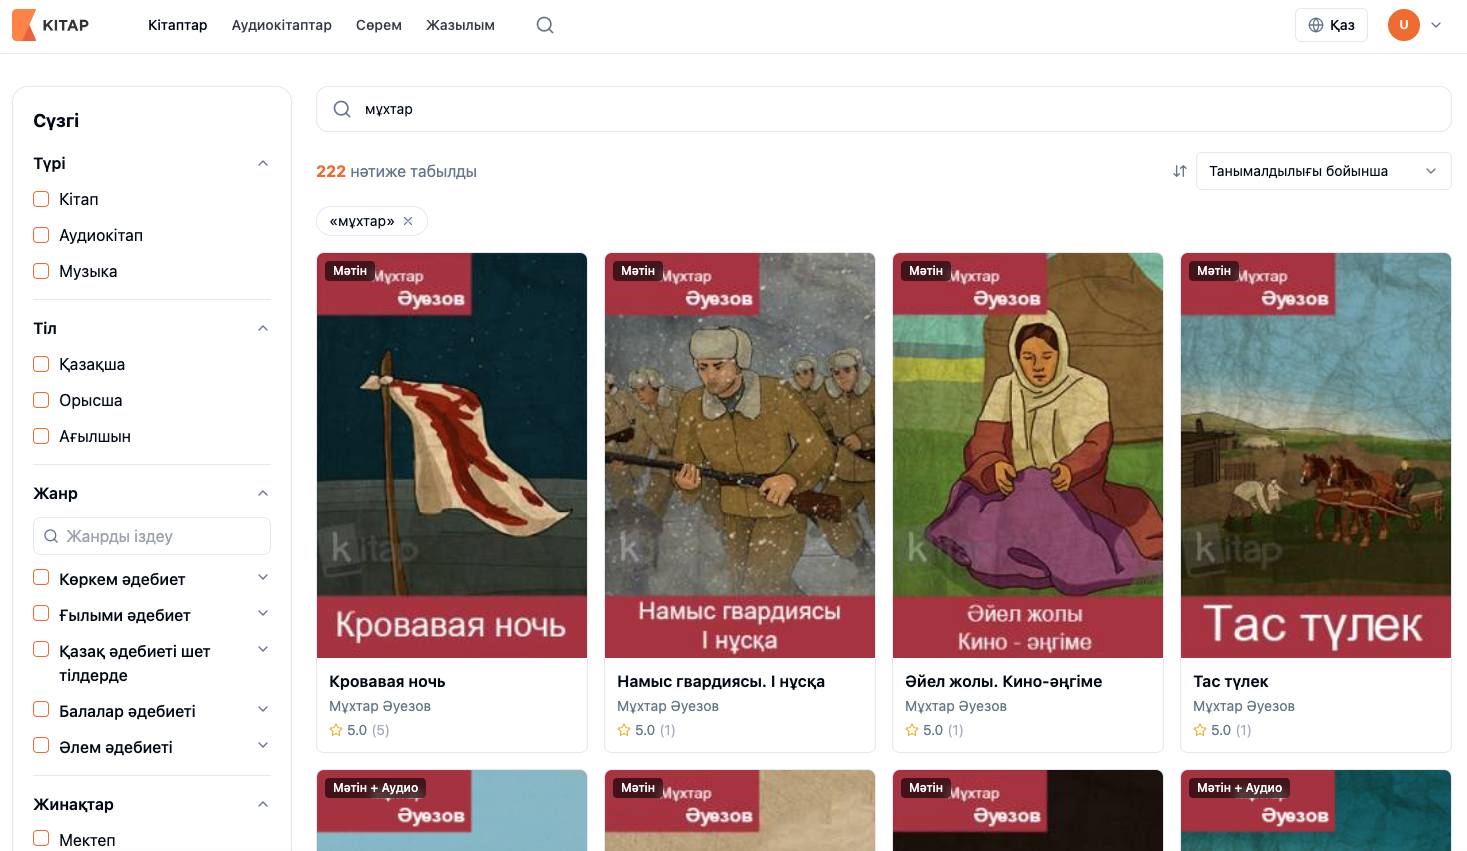This screenshot has width=1467, height=851.
Task: Open search via header magnifier icon
Action: coord(545,25)
